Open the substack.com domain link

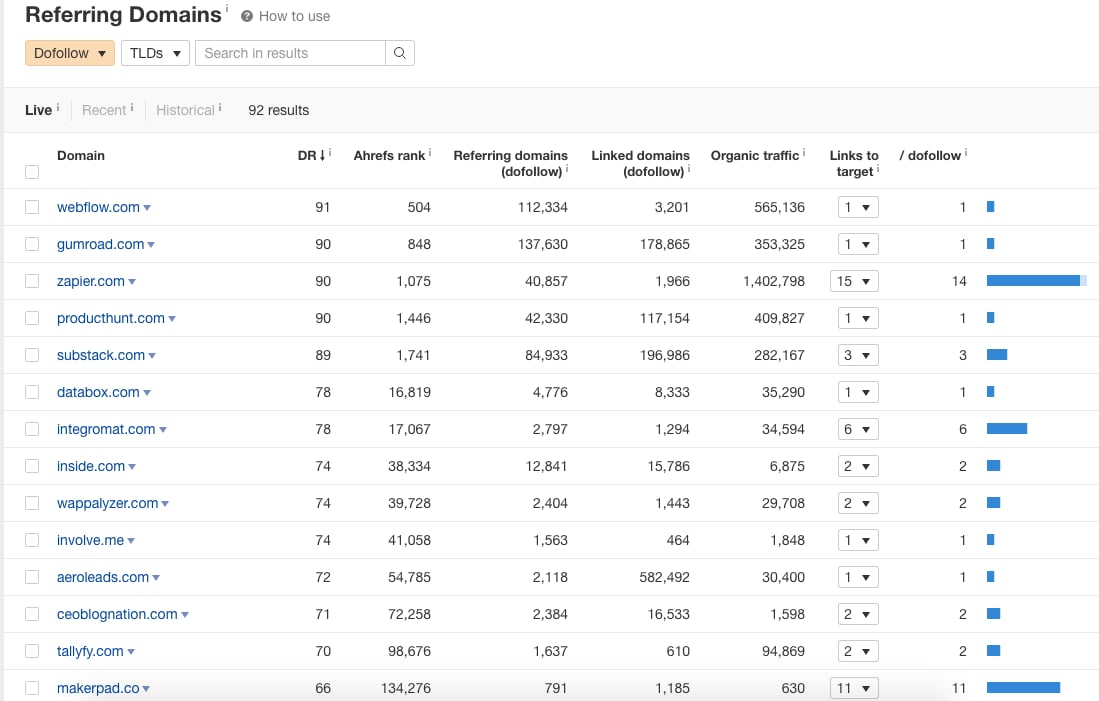click(x=101, y=355)
